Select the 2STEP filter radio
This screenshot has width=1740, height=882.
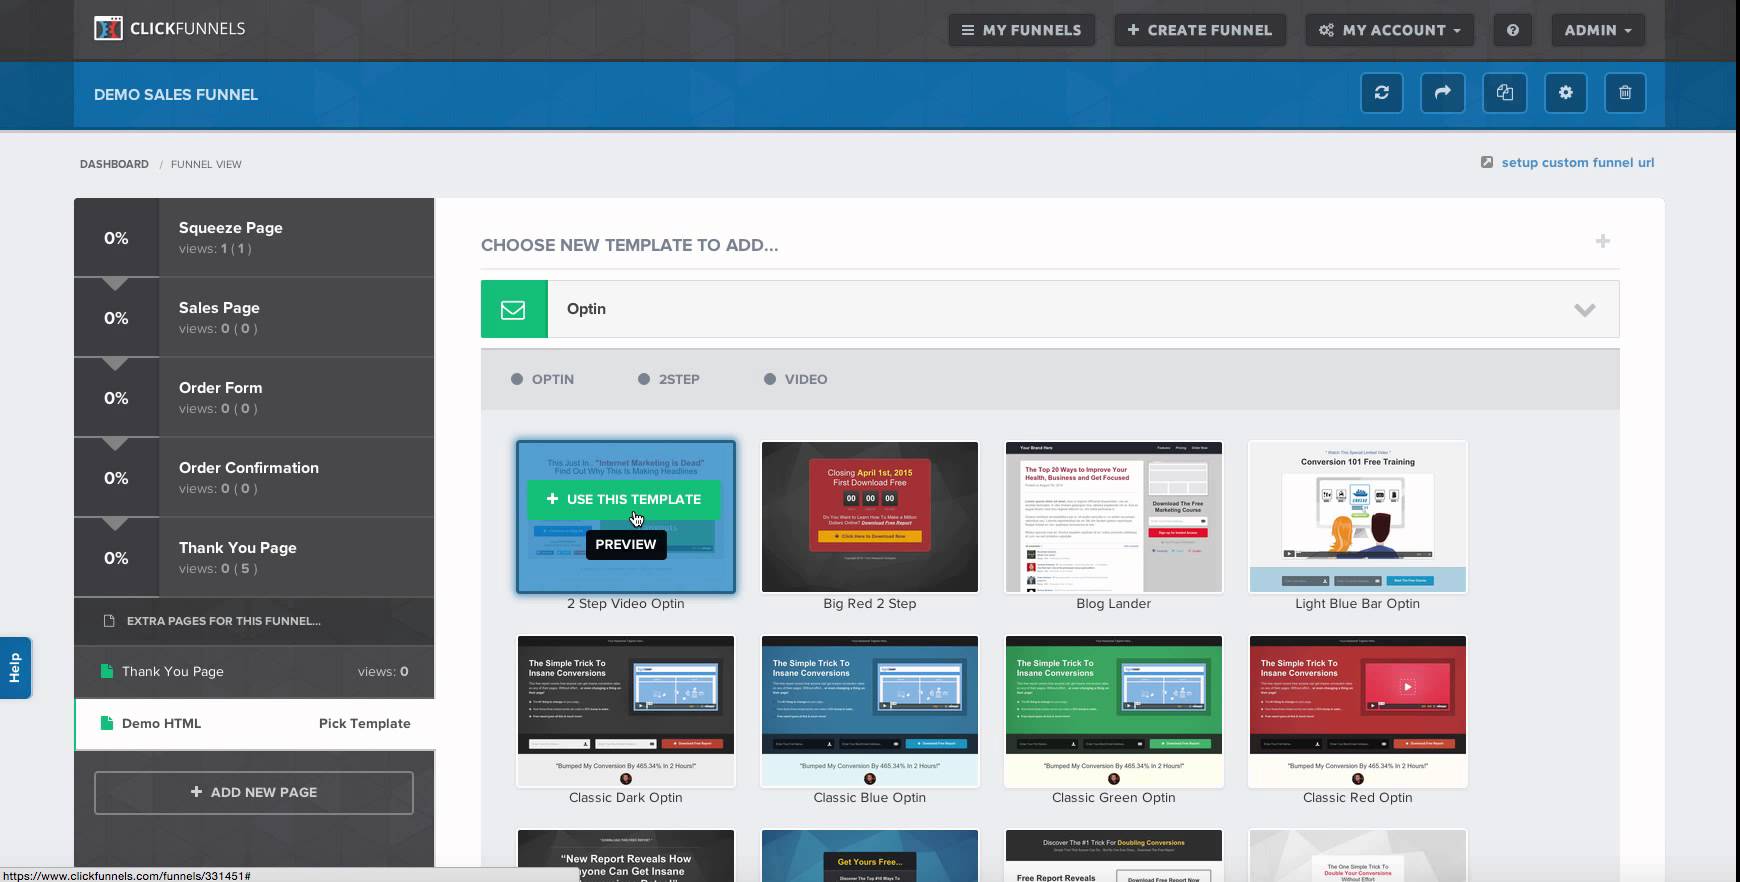coord(644,379)
